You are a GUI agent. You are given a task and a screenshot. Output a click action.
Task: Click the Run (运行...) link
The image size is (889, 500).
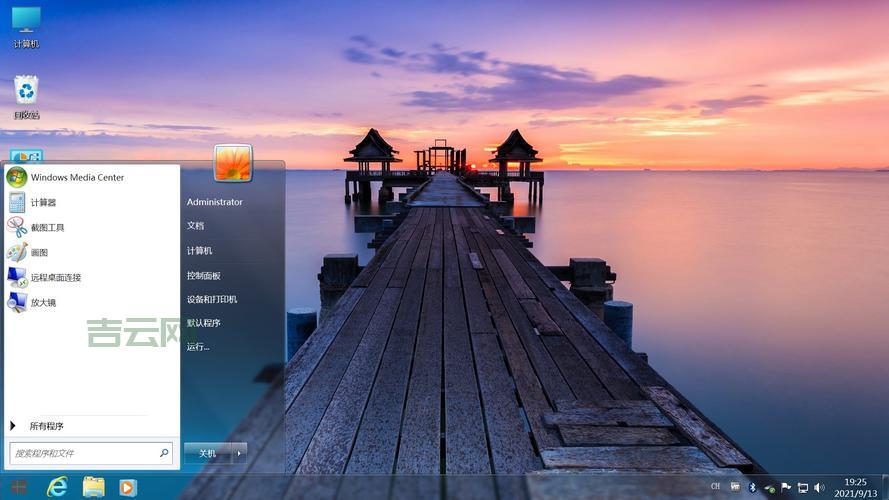(198, 347)
